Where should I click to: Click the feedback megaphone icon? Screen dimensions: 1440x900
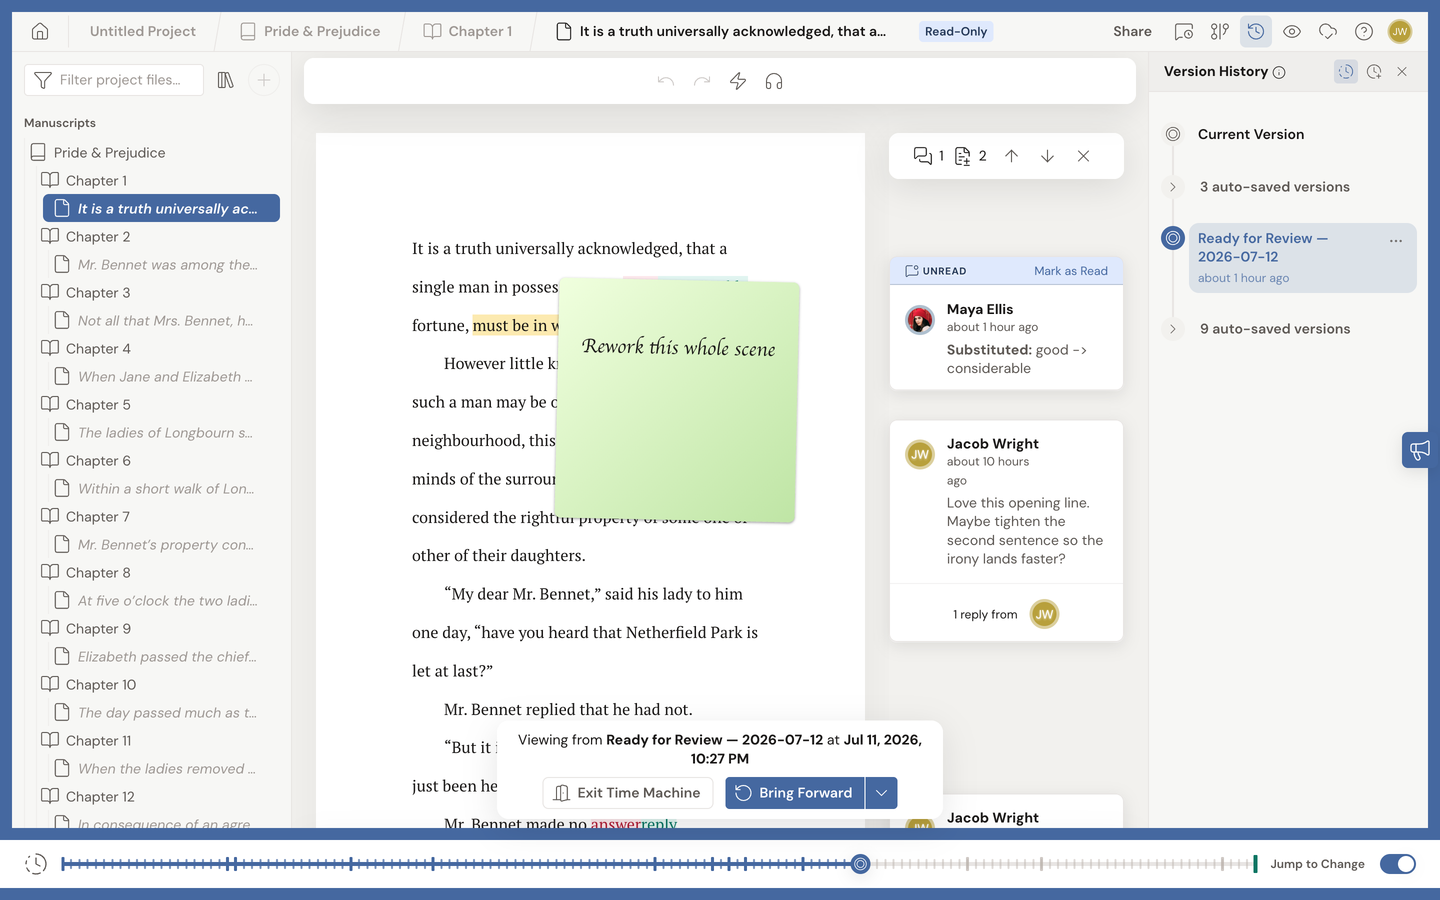tap(1420, 450)
